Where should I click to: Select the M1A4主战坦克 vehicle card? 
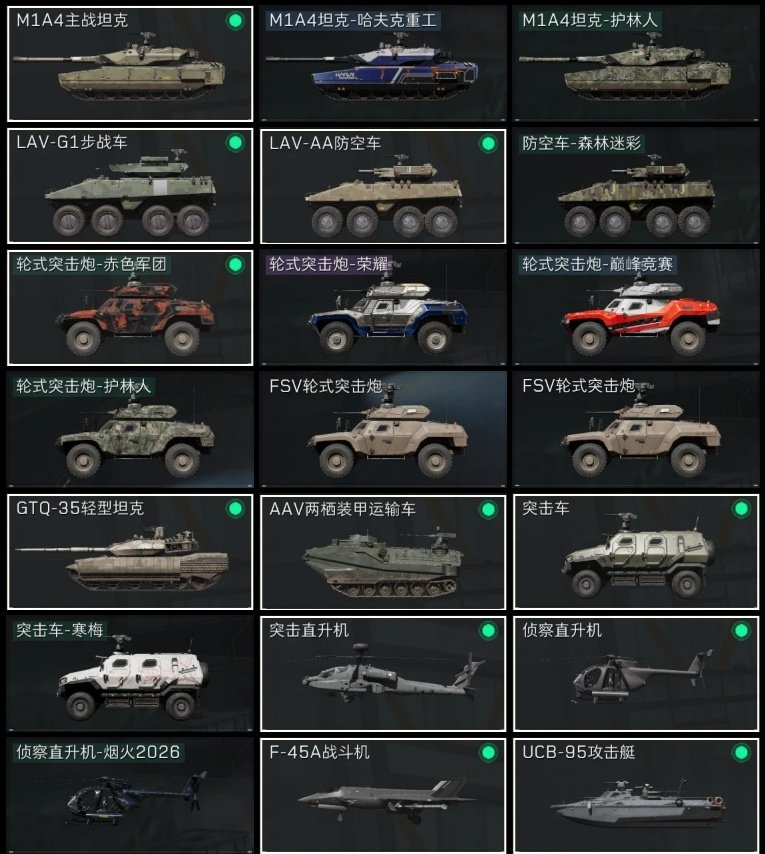point(130,64)
